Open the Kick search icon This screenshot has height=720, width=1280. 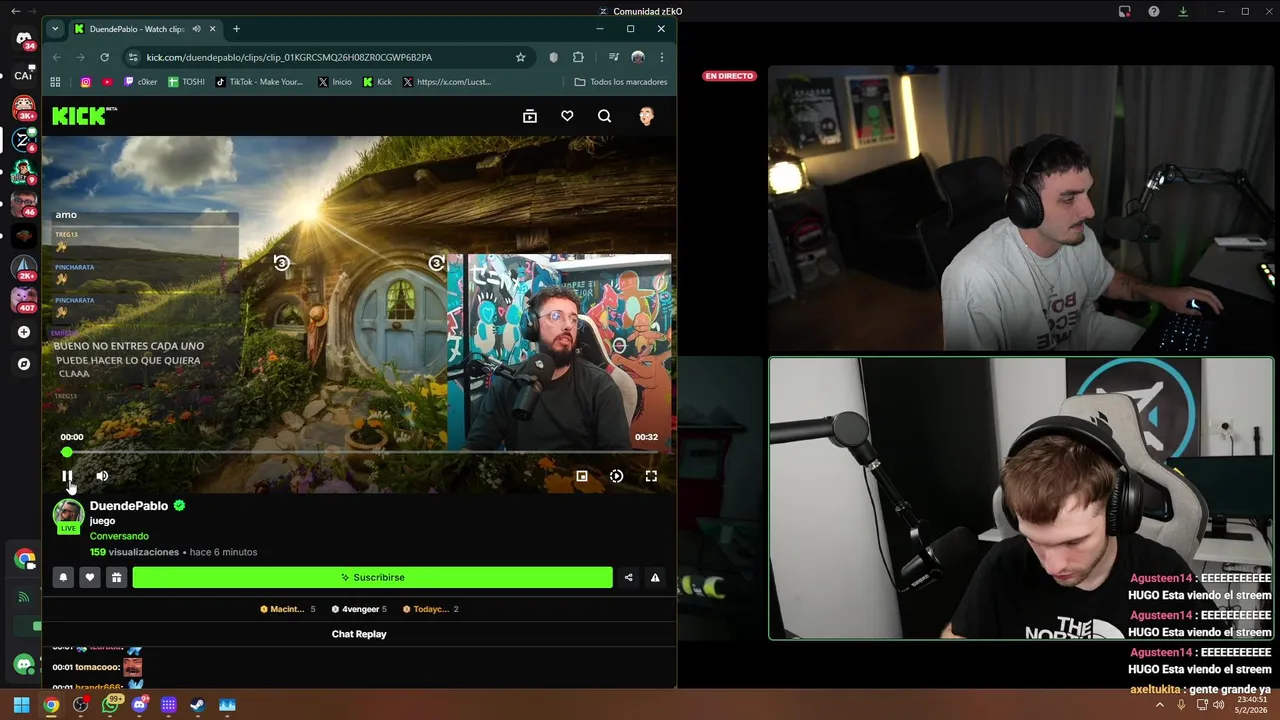click(604, 116)
